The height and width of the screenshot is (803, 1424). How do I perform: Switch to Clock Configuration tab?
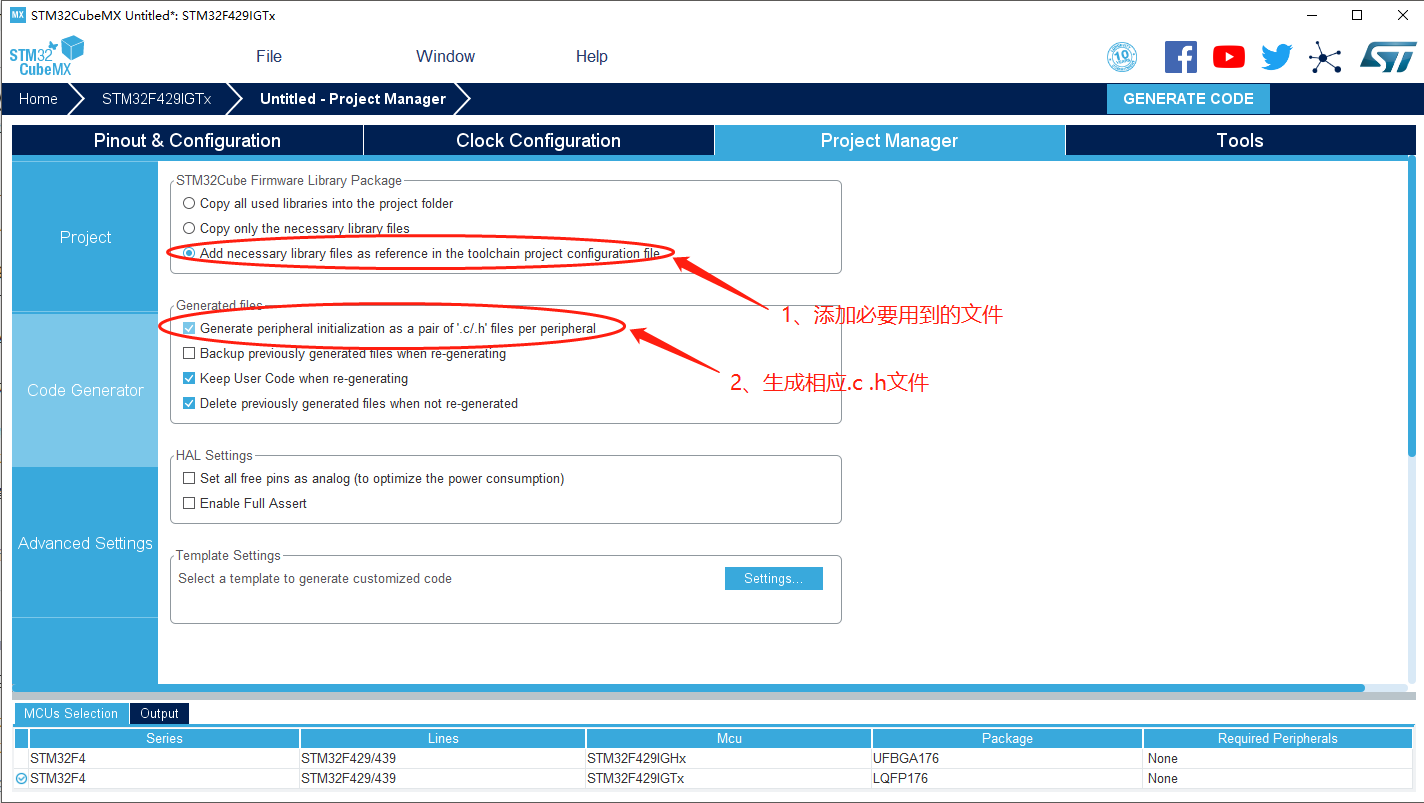[x=538, y=140]
